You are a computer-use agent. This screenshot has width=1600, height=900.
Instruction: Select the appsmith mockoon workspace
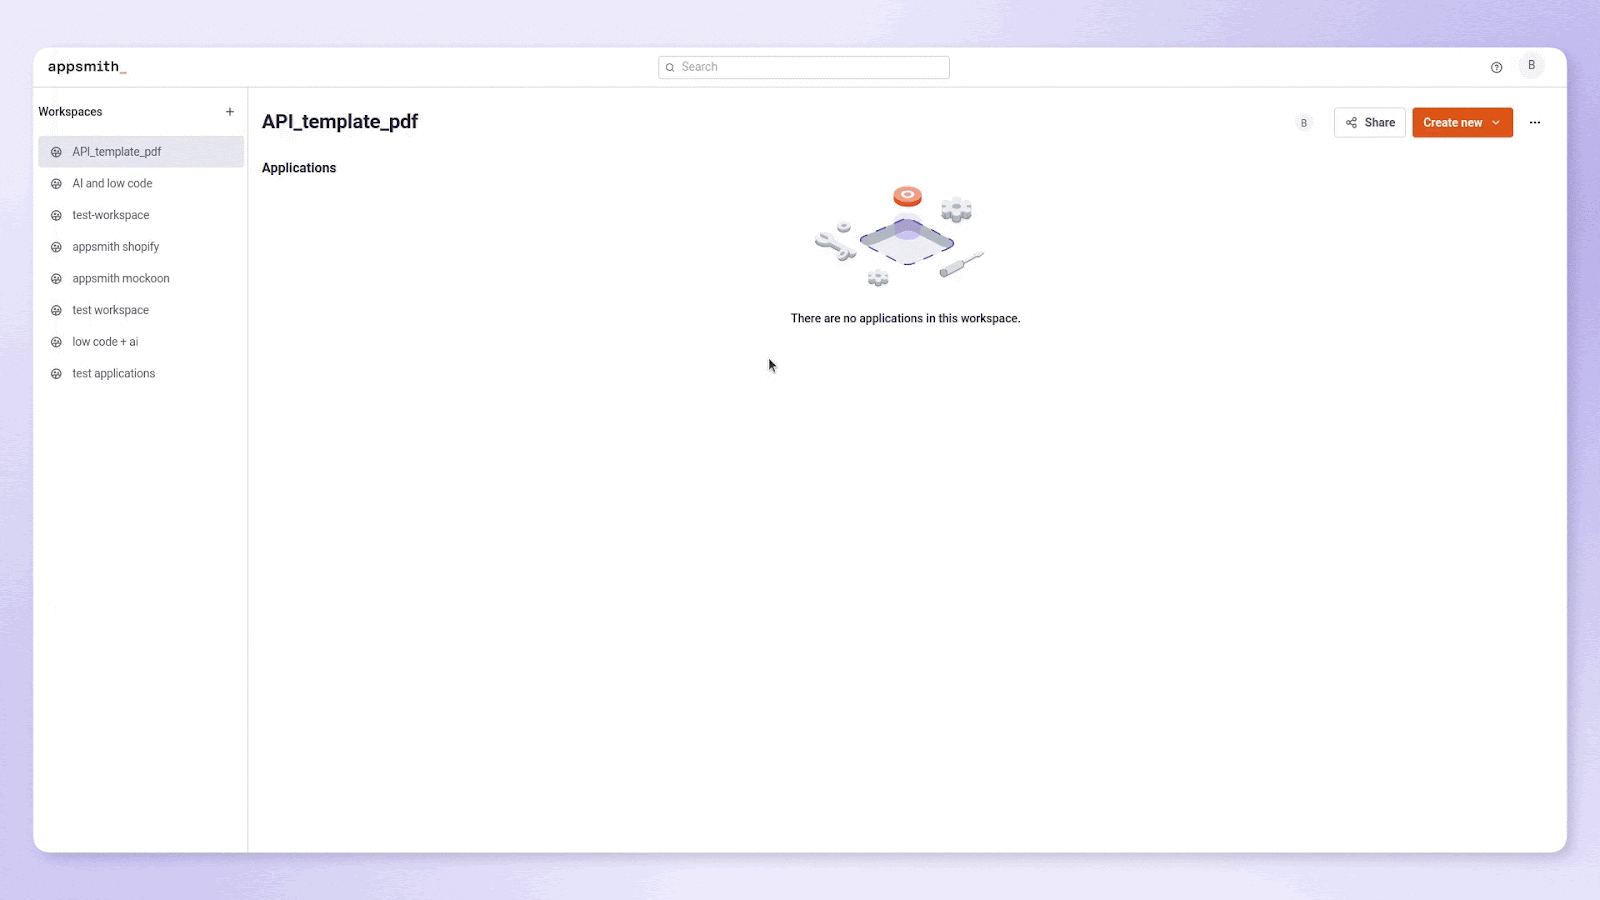tap(120, 278)
